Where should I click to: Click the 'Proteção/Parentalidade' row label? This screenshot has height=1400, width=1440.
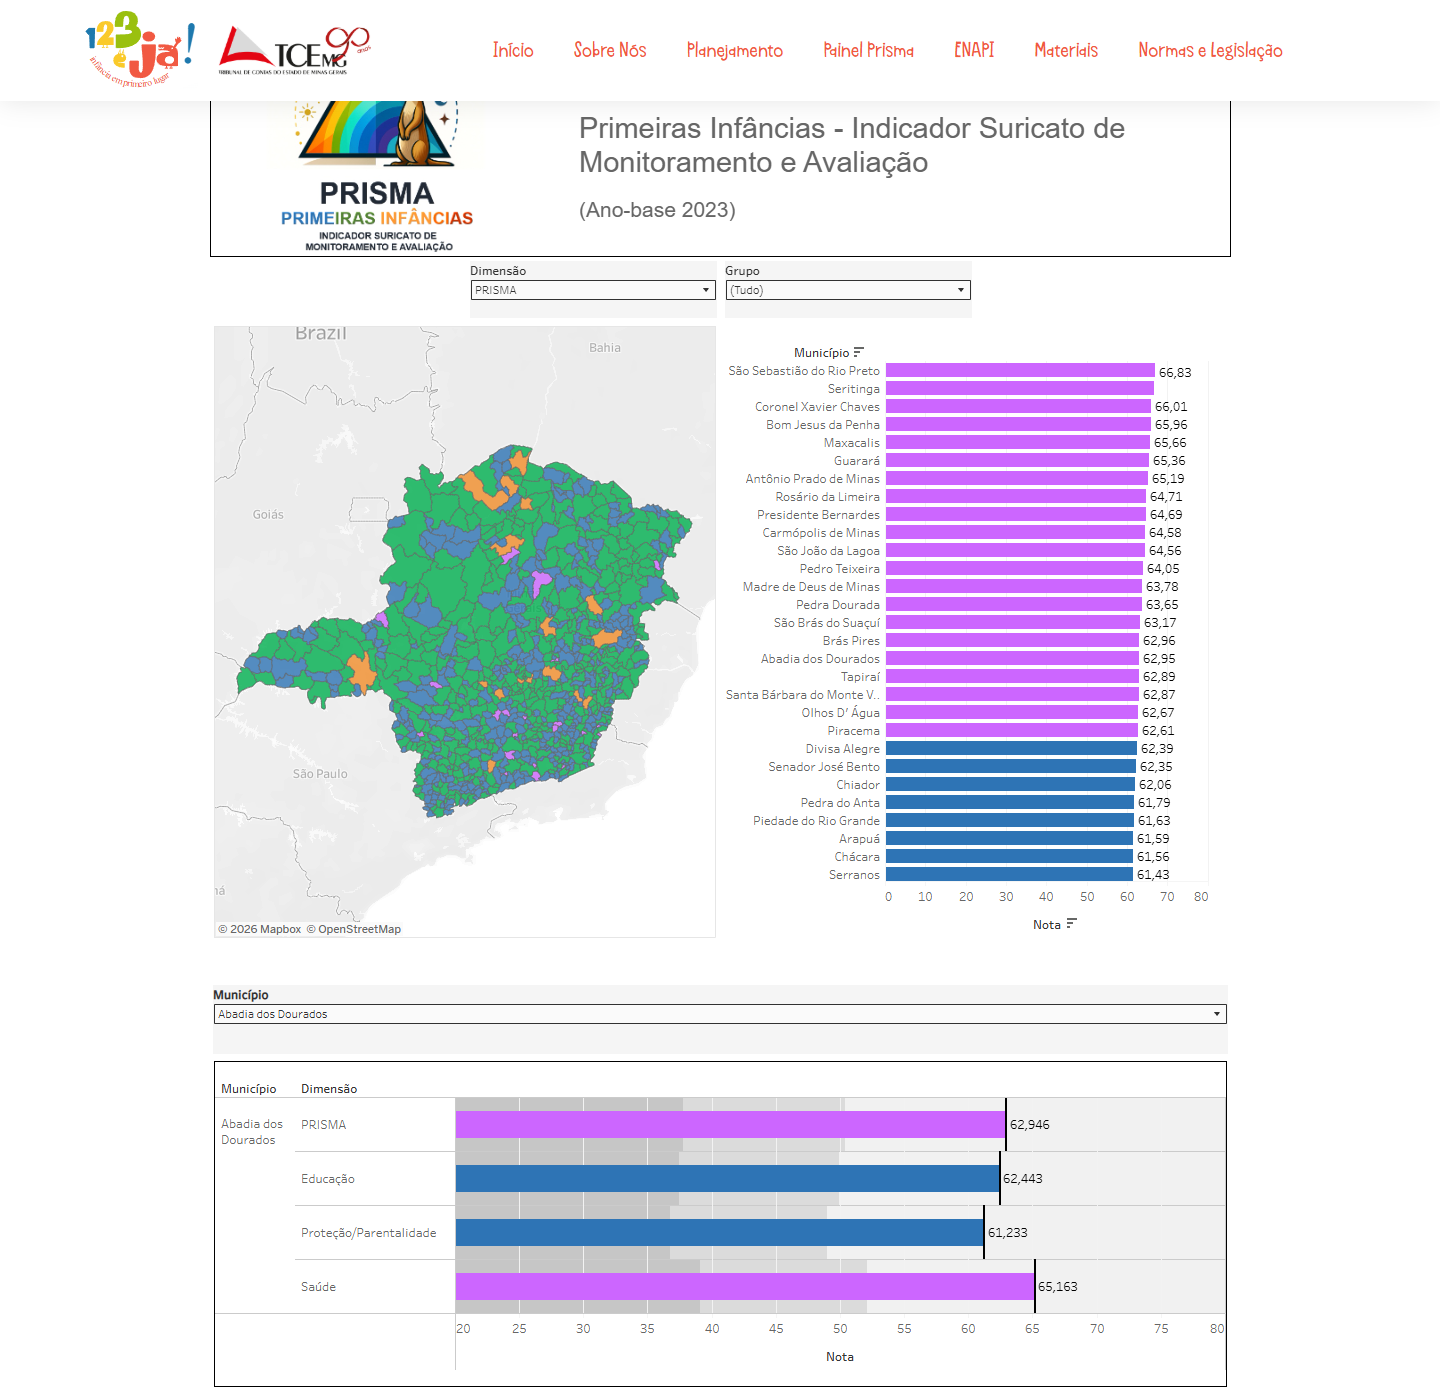(369, 1233)
